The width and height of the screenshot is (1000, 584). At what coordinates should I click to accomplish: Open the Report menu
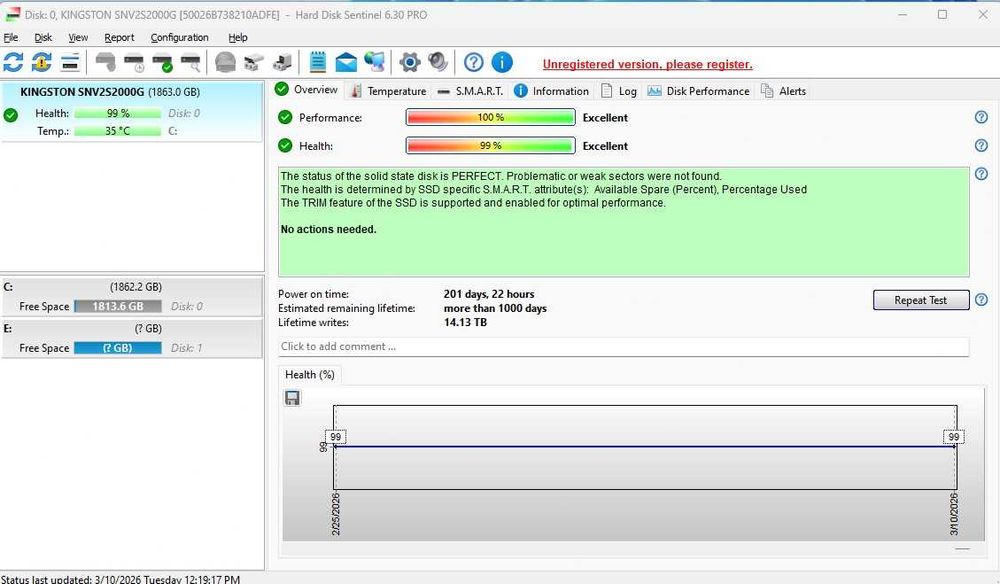point(119,38)
